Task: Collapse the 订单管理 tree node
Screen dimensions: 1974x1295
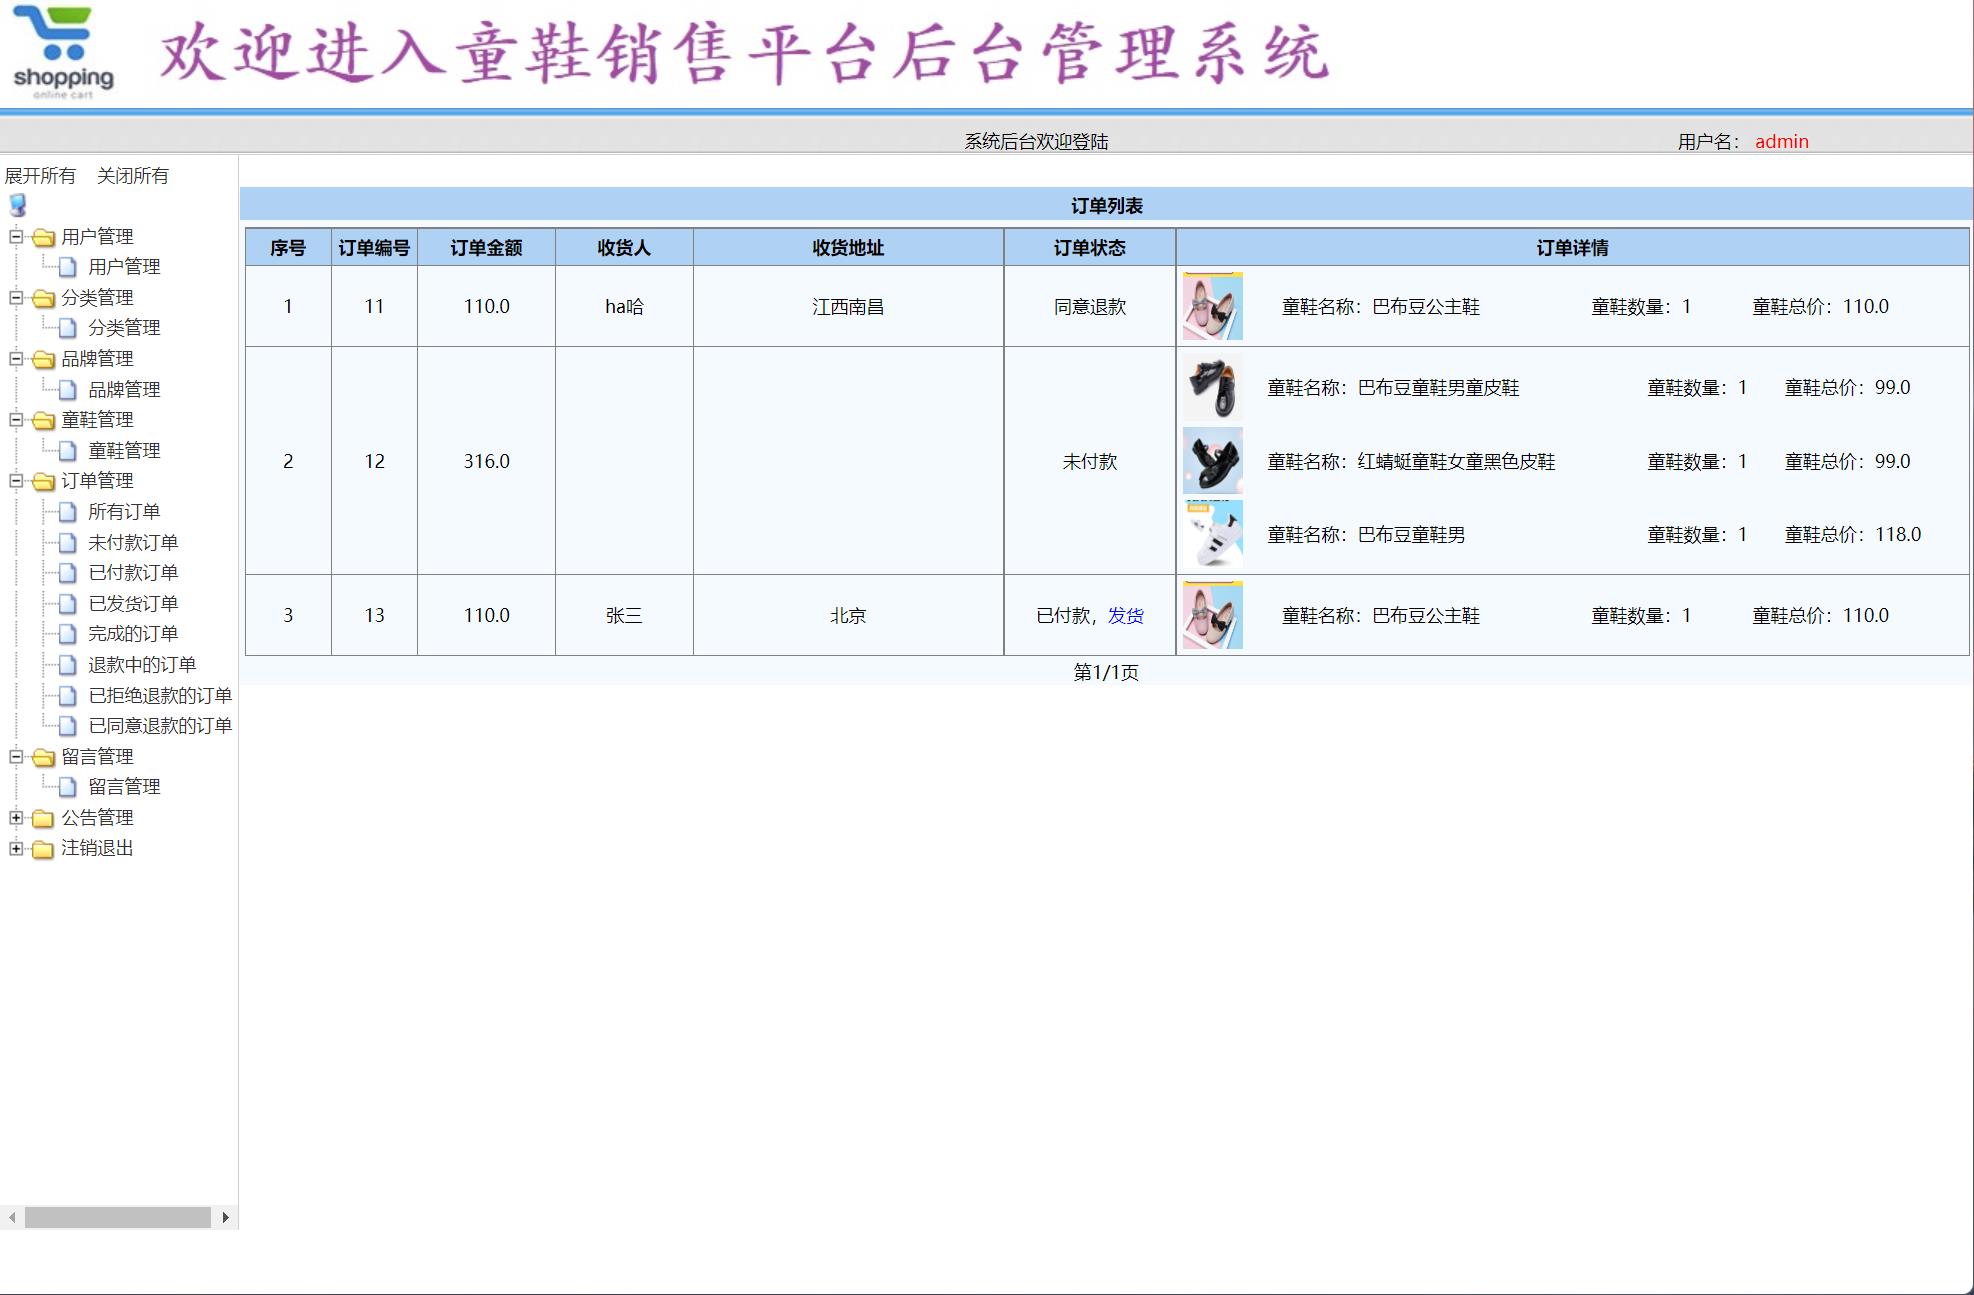Action: click(15, 481)
